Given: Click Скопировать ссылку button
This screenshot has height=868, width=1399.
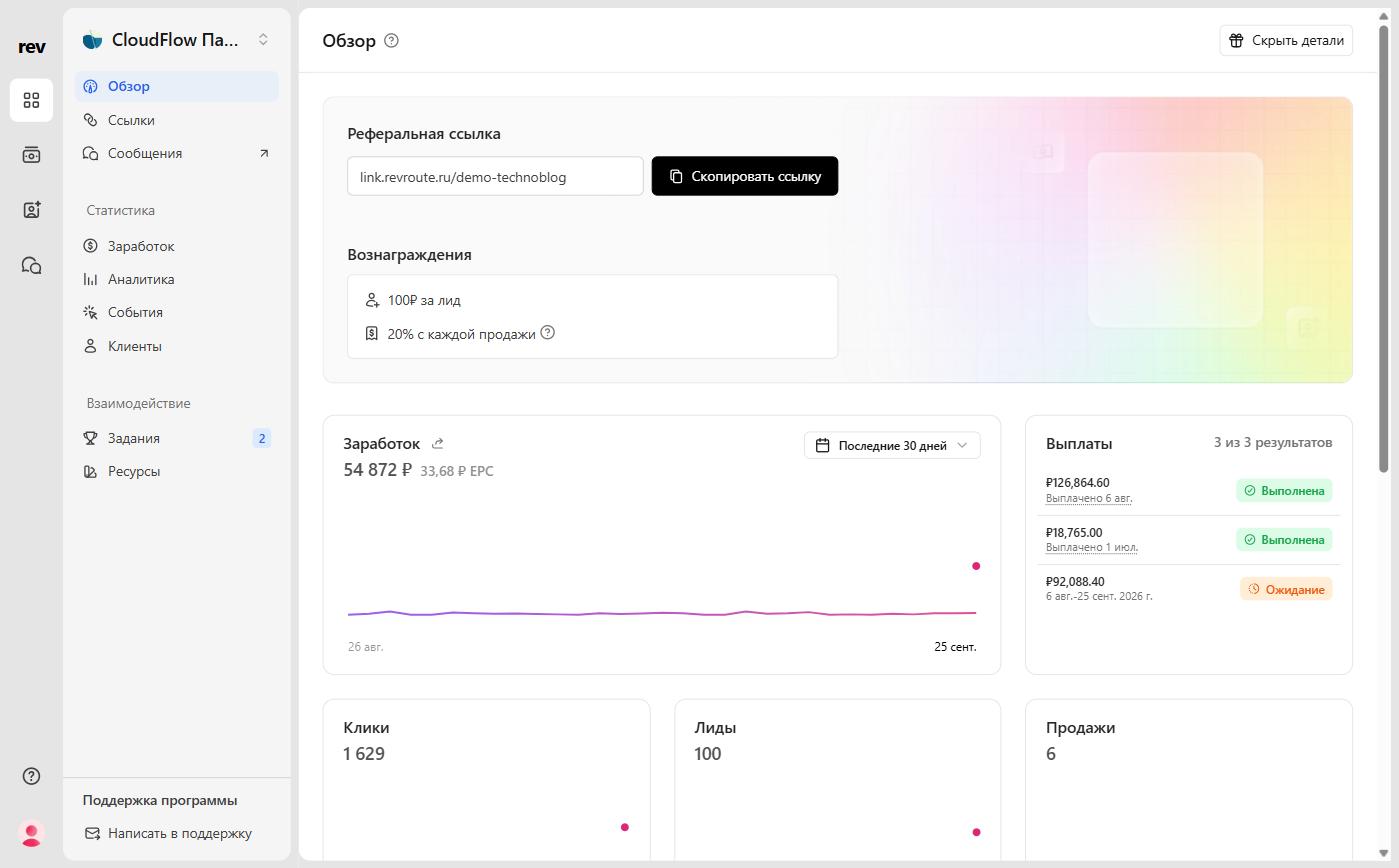Looking at the screenshot, I should [x=745, y=176].
